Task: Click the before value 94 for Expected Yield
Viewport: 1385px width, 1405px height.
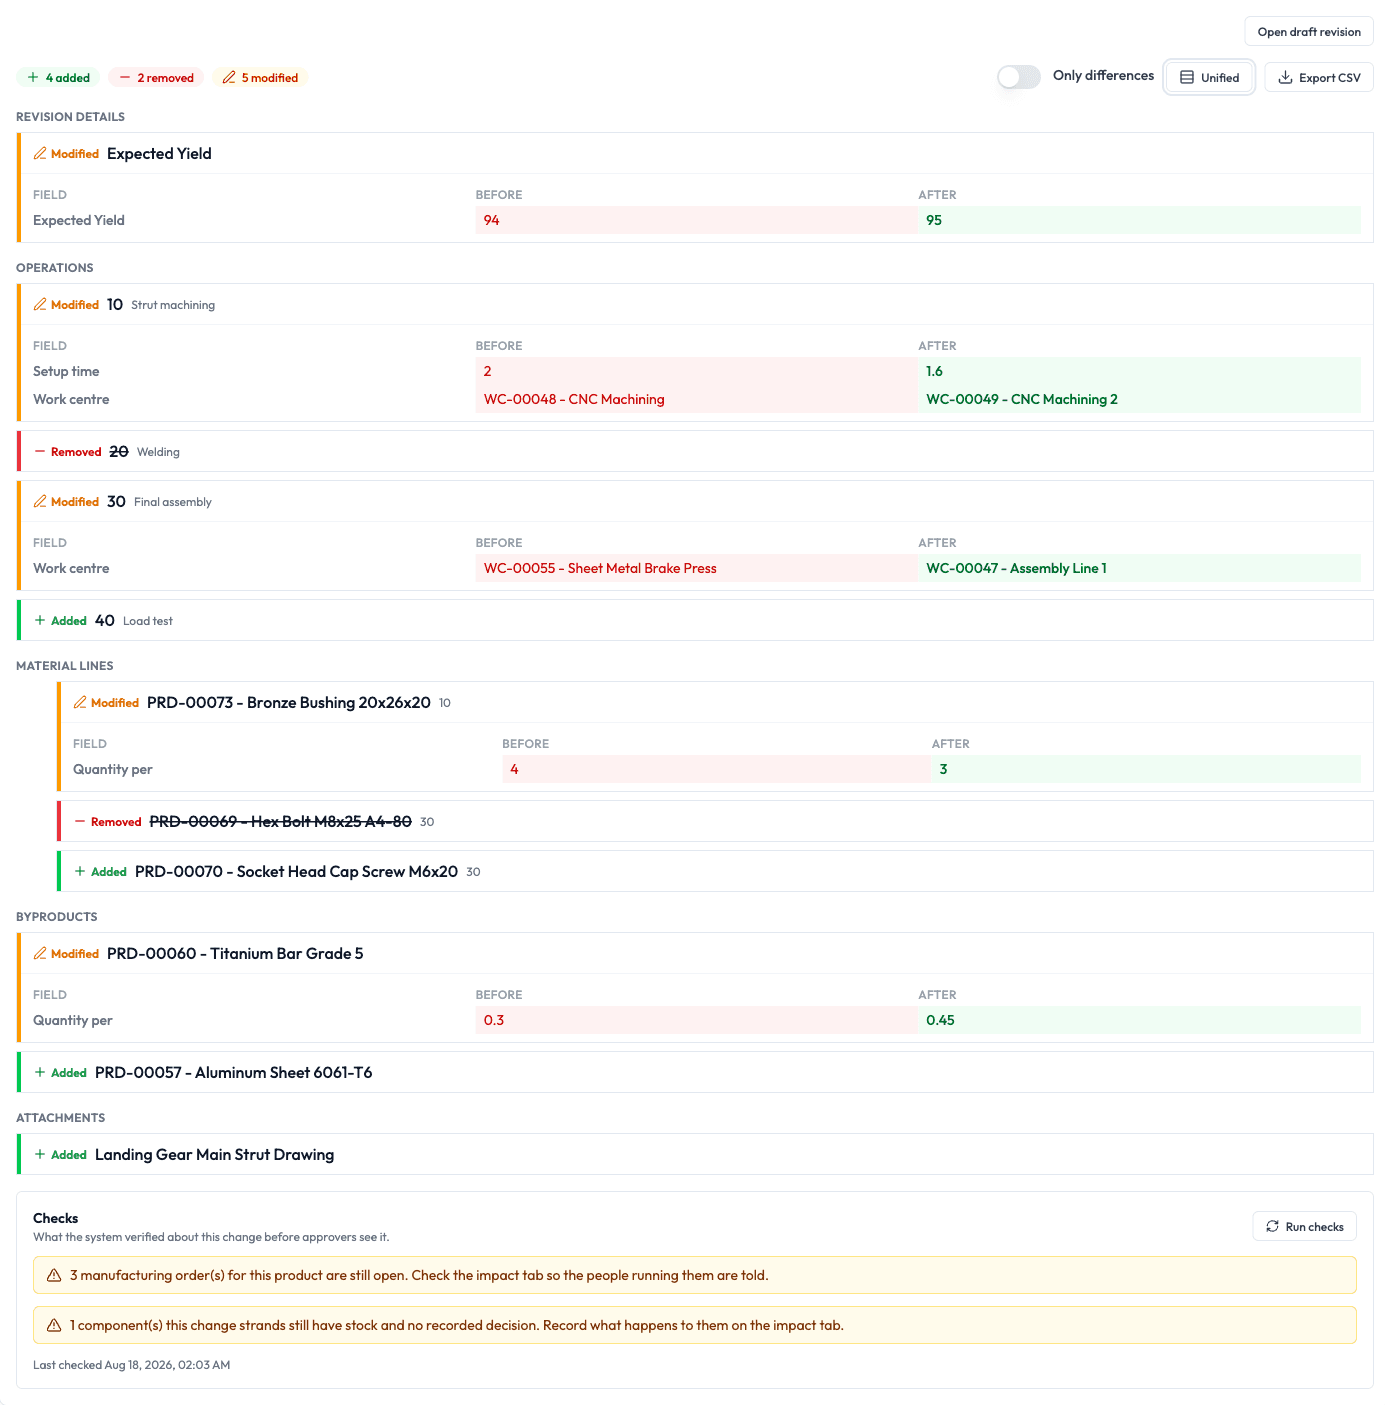Action: click(x=696, y=220)
